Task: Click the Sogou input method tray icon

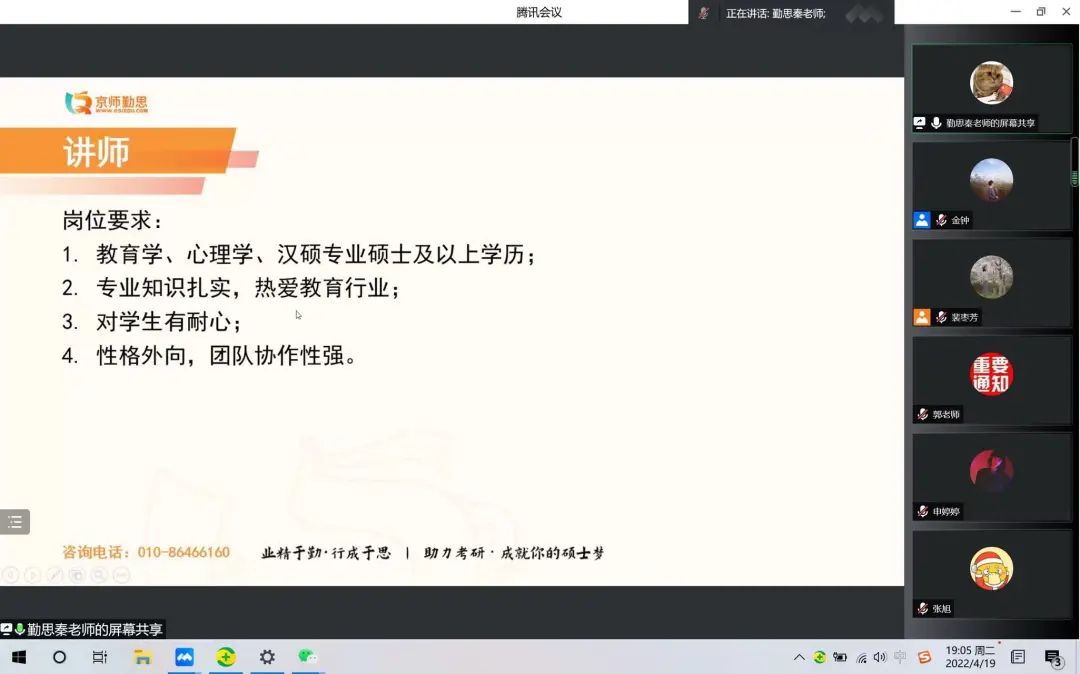Action: (x=924, y=657)
